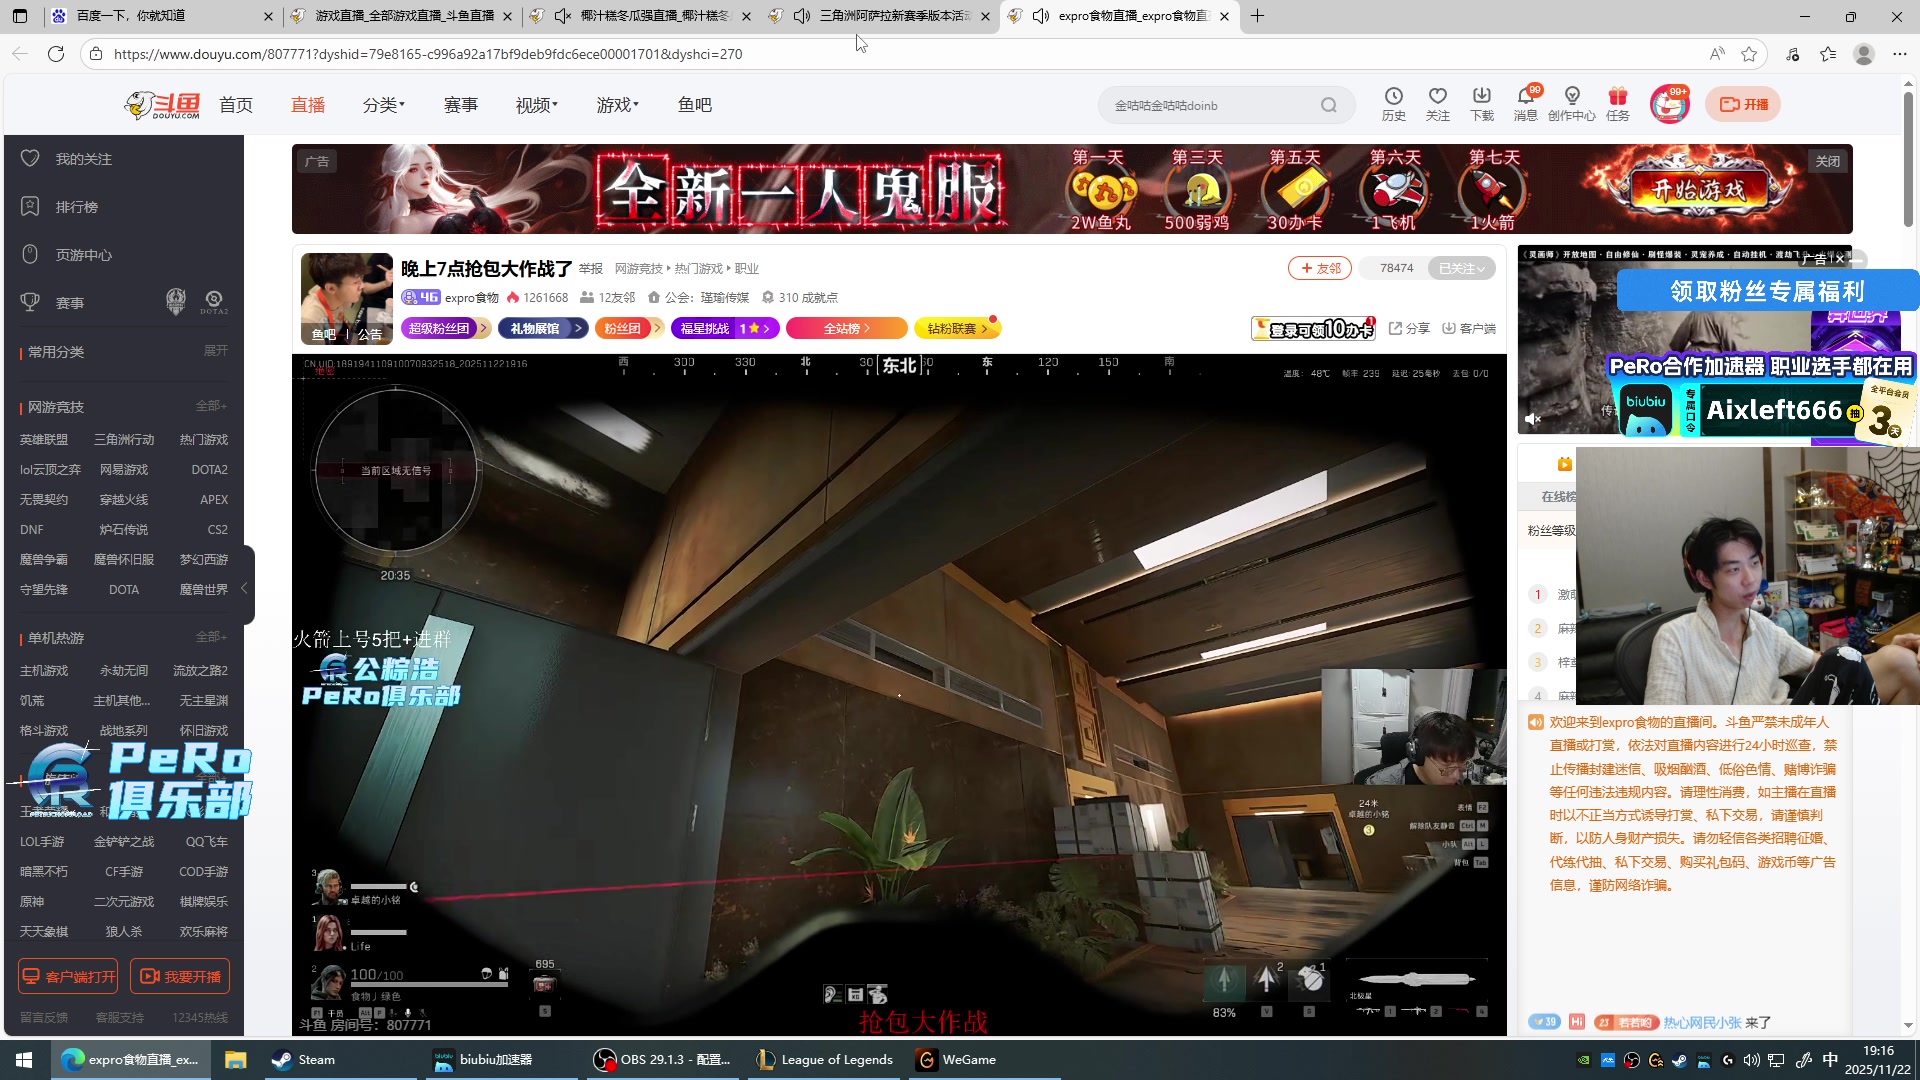The width and height of the screenshot is (1920, 1080).
Task: Click the 任务 gift box icon
Action: (1617, 97)
